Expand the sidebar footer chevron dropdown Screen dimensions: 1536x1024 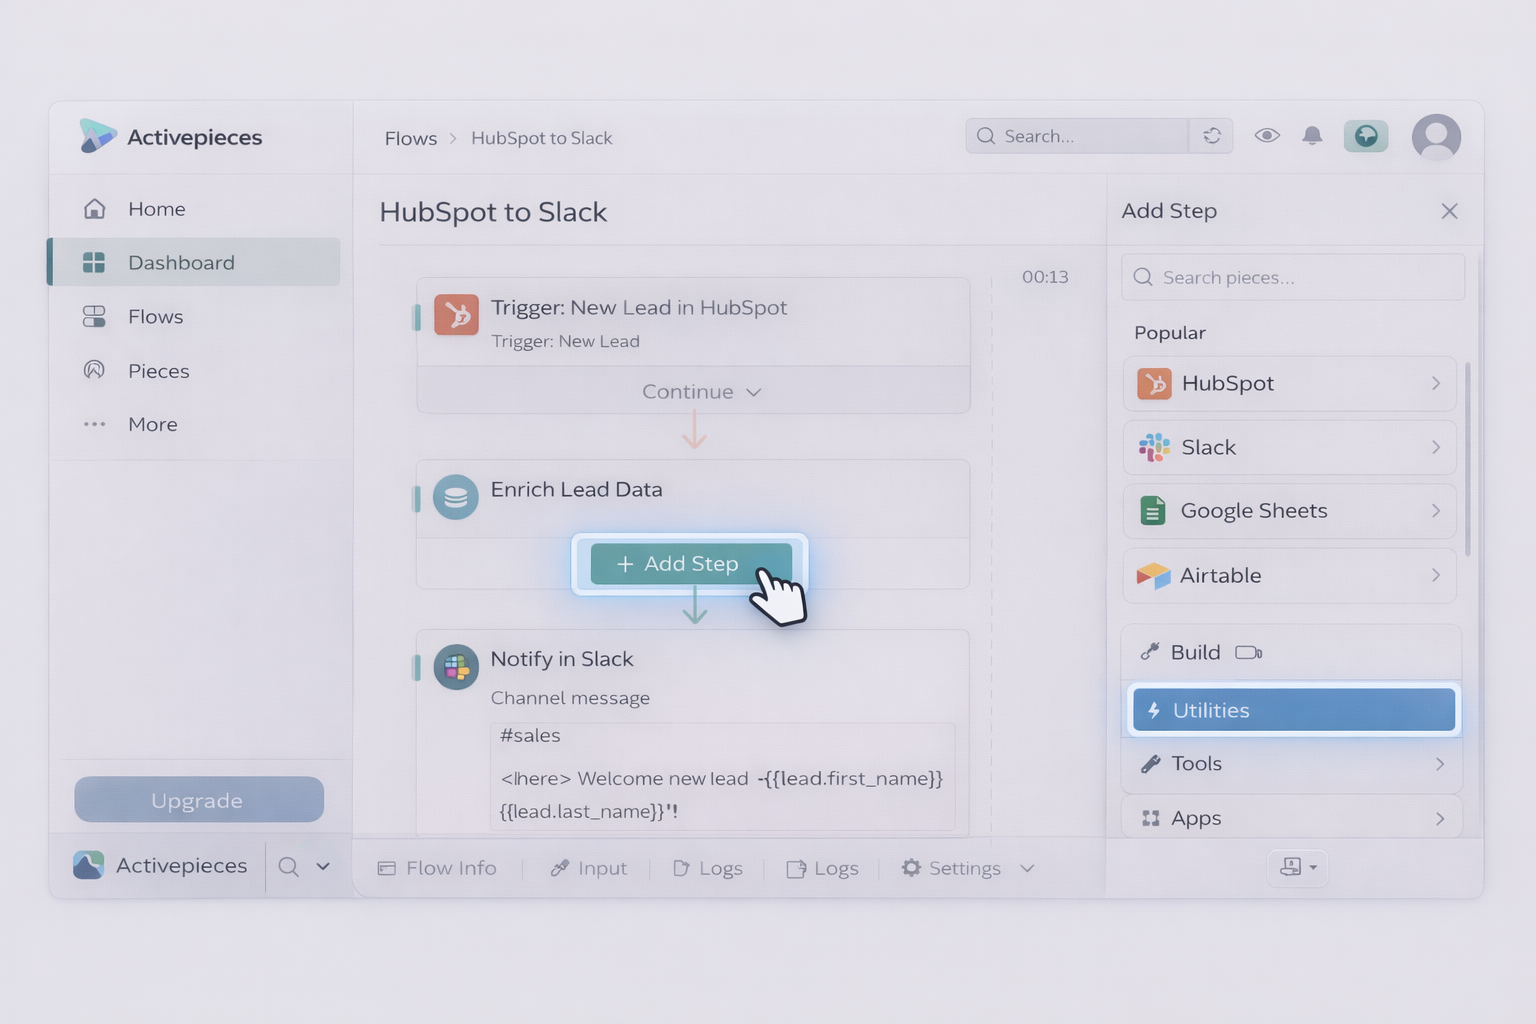coord(323,867)
